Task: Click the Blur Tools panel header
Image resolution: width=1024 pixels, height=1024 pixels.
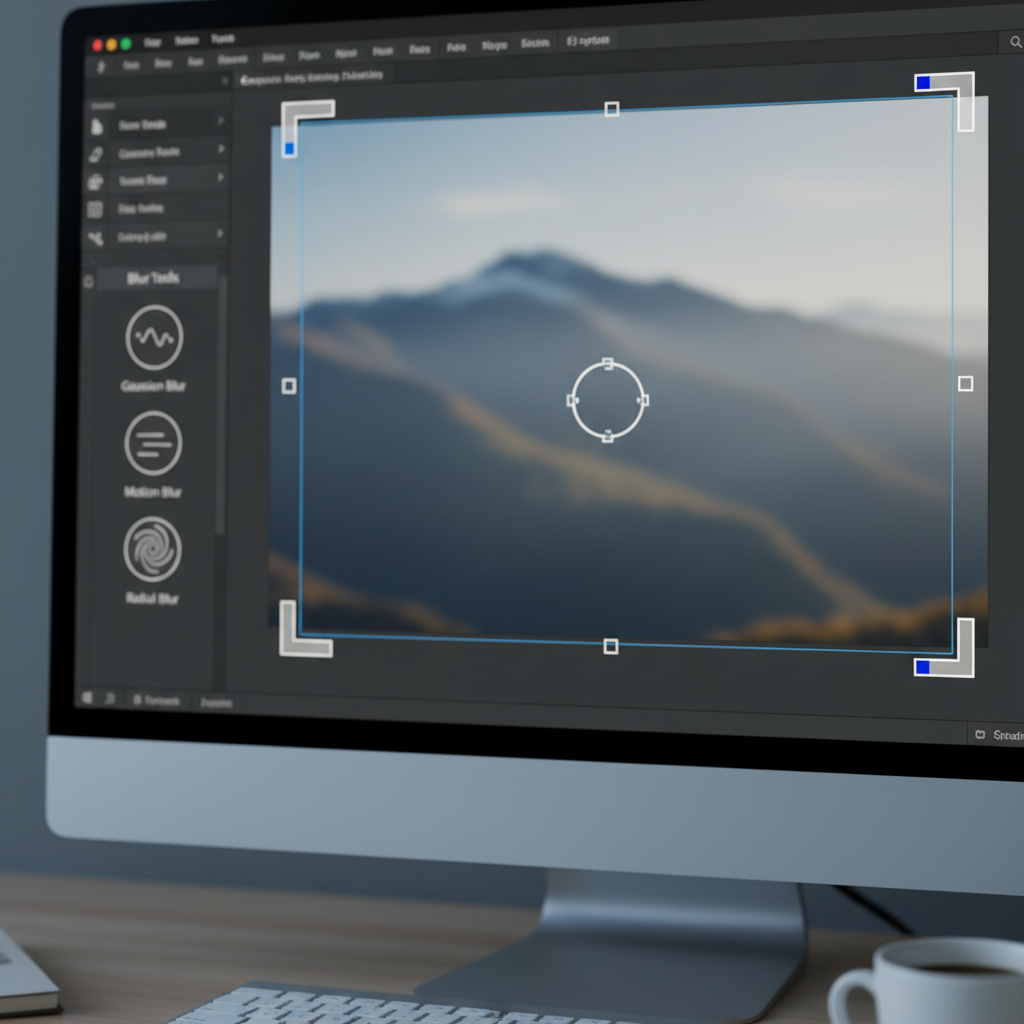Action: [154, 279]
